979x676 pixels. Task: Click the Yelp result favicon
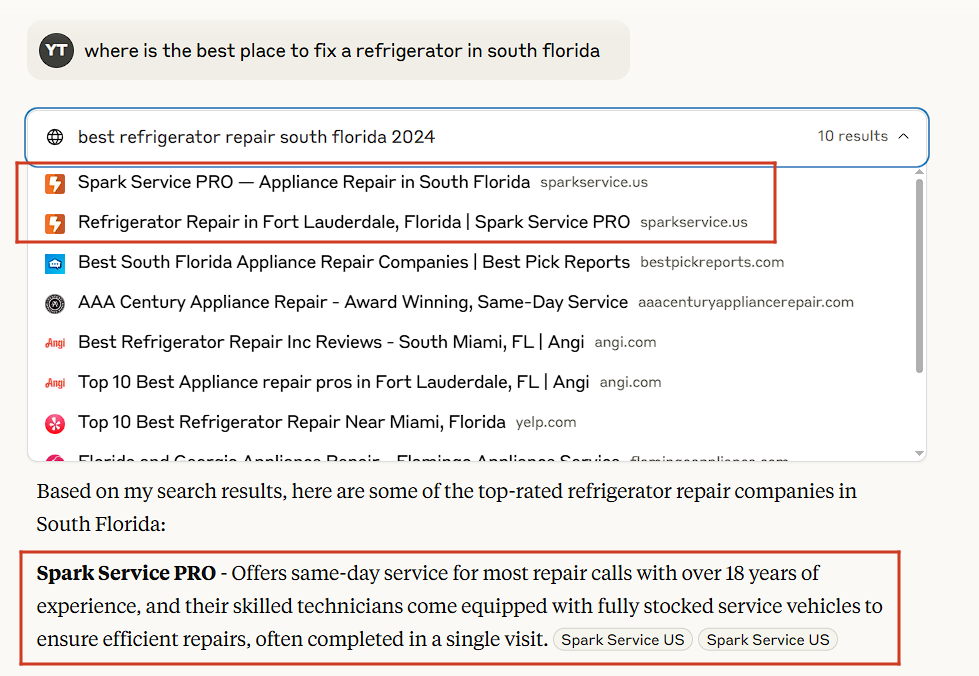pyautogui.click(x=55, y=423)
